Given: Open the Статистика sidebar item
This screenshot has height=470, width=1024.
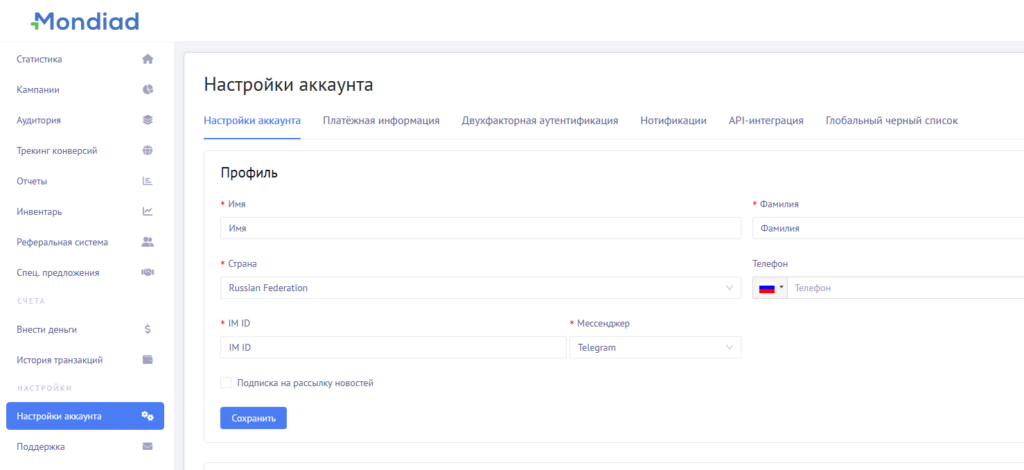Looking at the screenshot, I should coord(85,59).
